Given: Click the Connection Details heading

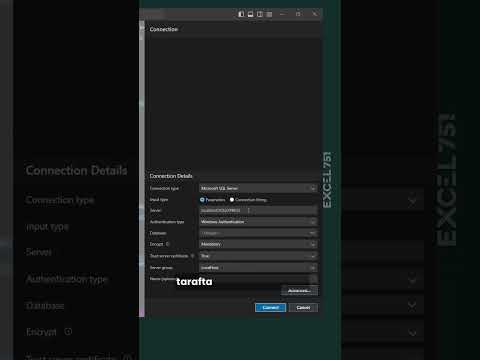Looking at the screenshot, I should [171, 176].
